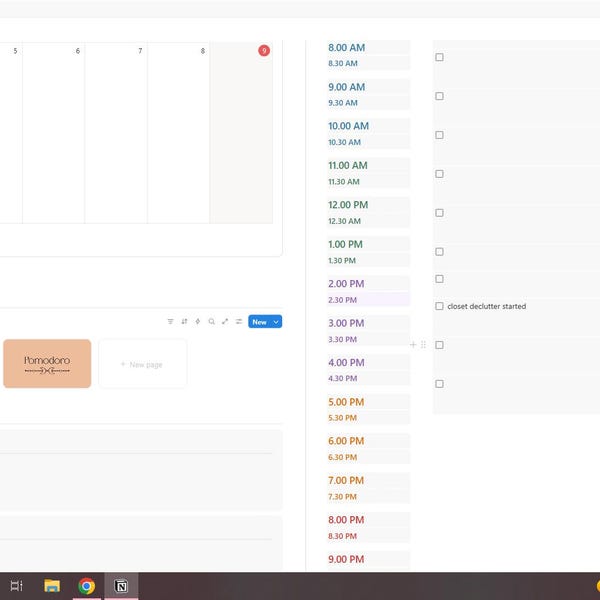Open the filter icon in database toolbar
This screenshot has width=600, height=600.
(x=170, y=321)
